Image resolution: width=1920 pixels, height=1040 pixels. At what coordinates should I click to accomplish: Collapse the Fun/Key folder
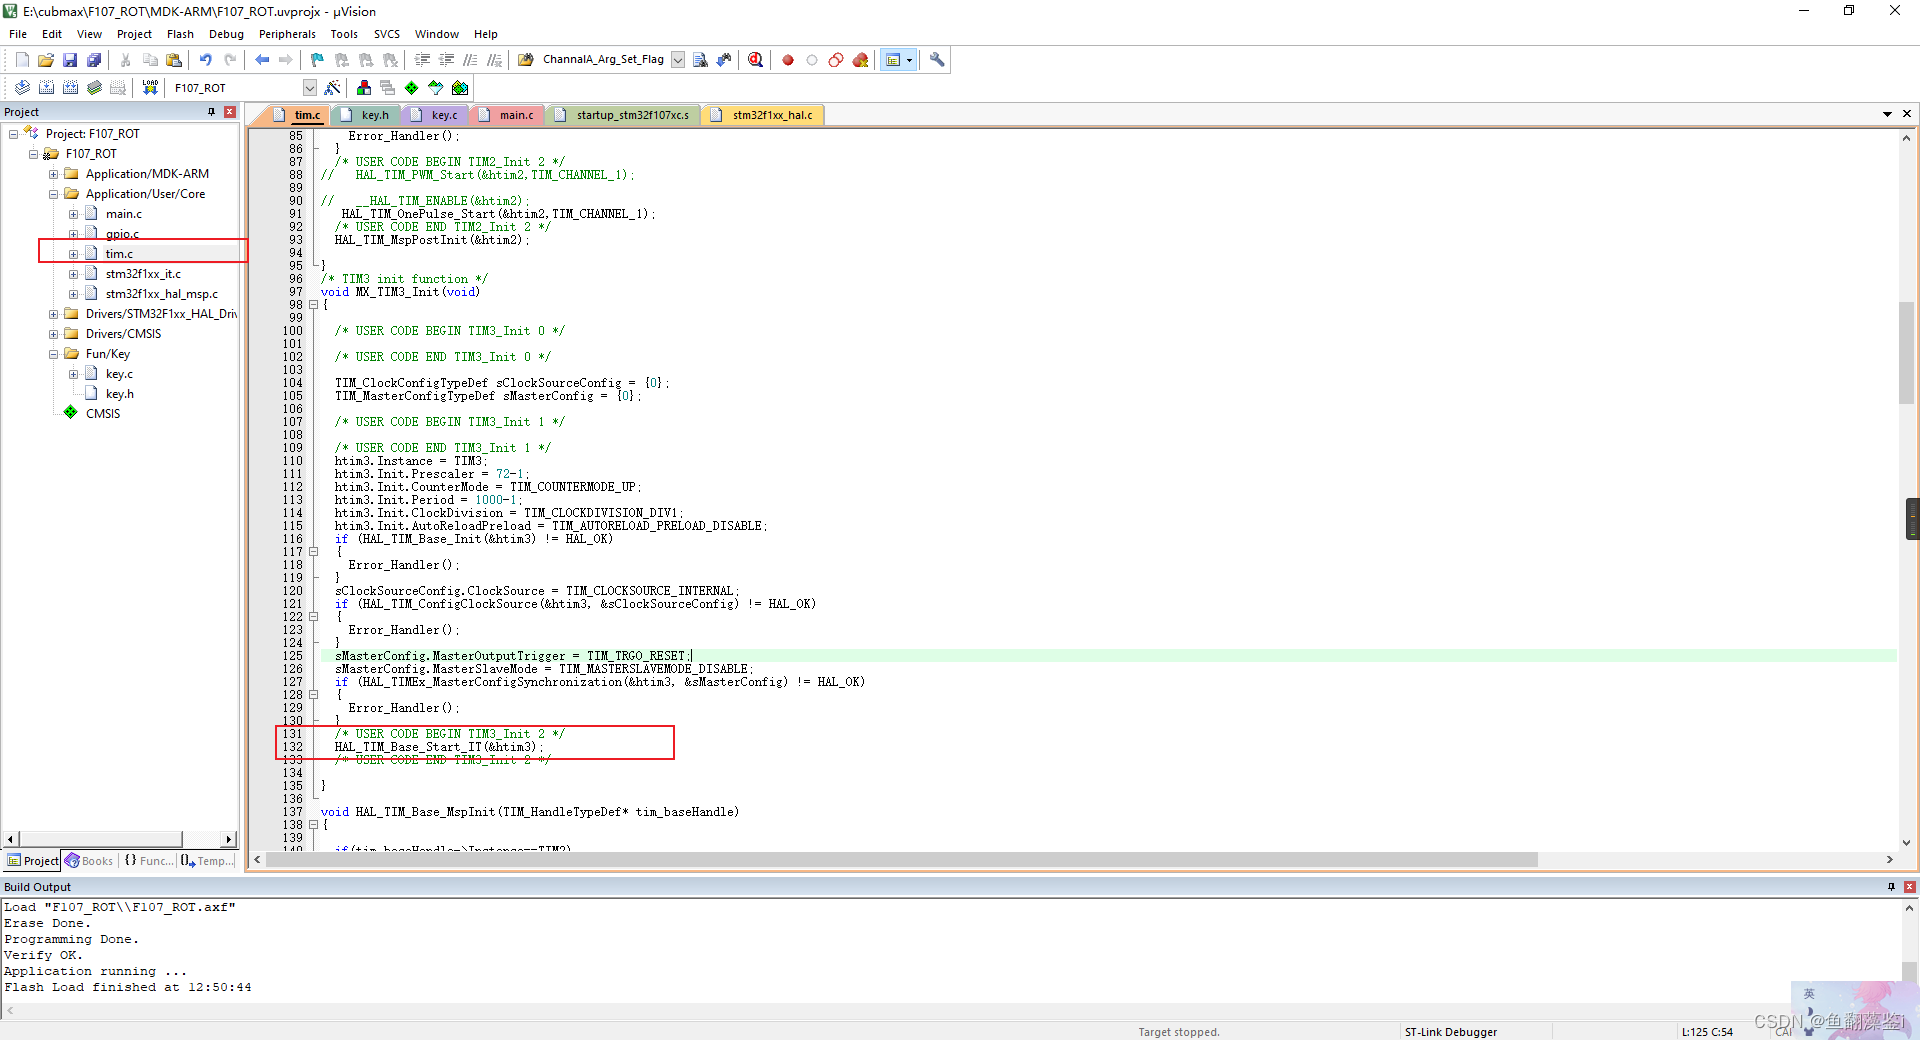click(x=53, y=354)
